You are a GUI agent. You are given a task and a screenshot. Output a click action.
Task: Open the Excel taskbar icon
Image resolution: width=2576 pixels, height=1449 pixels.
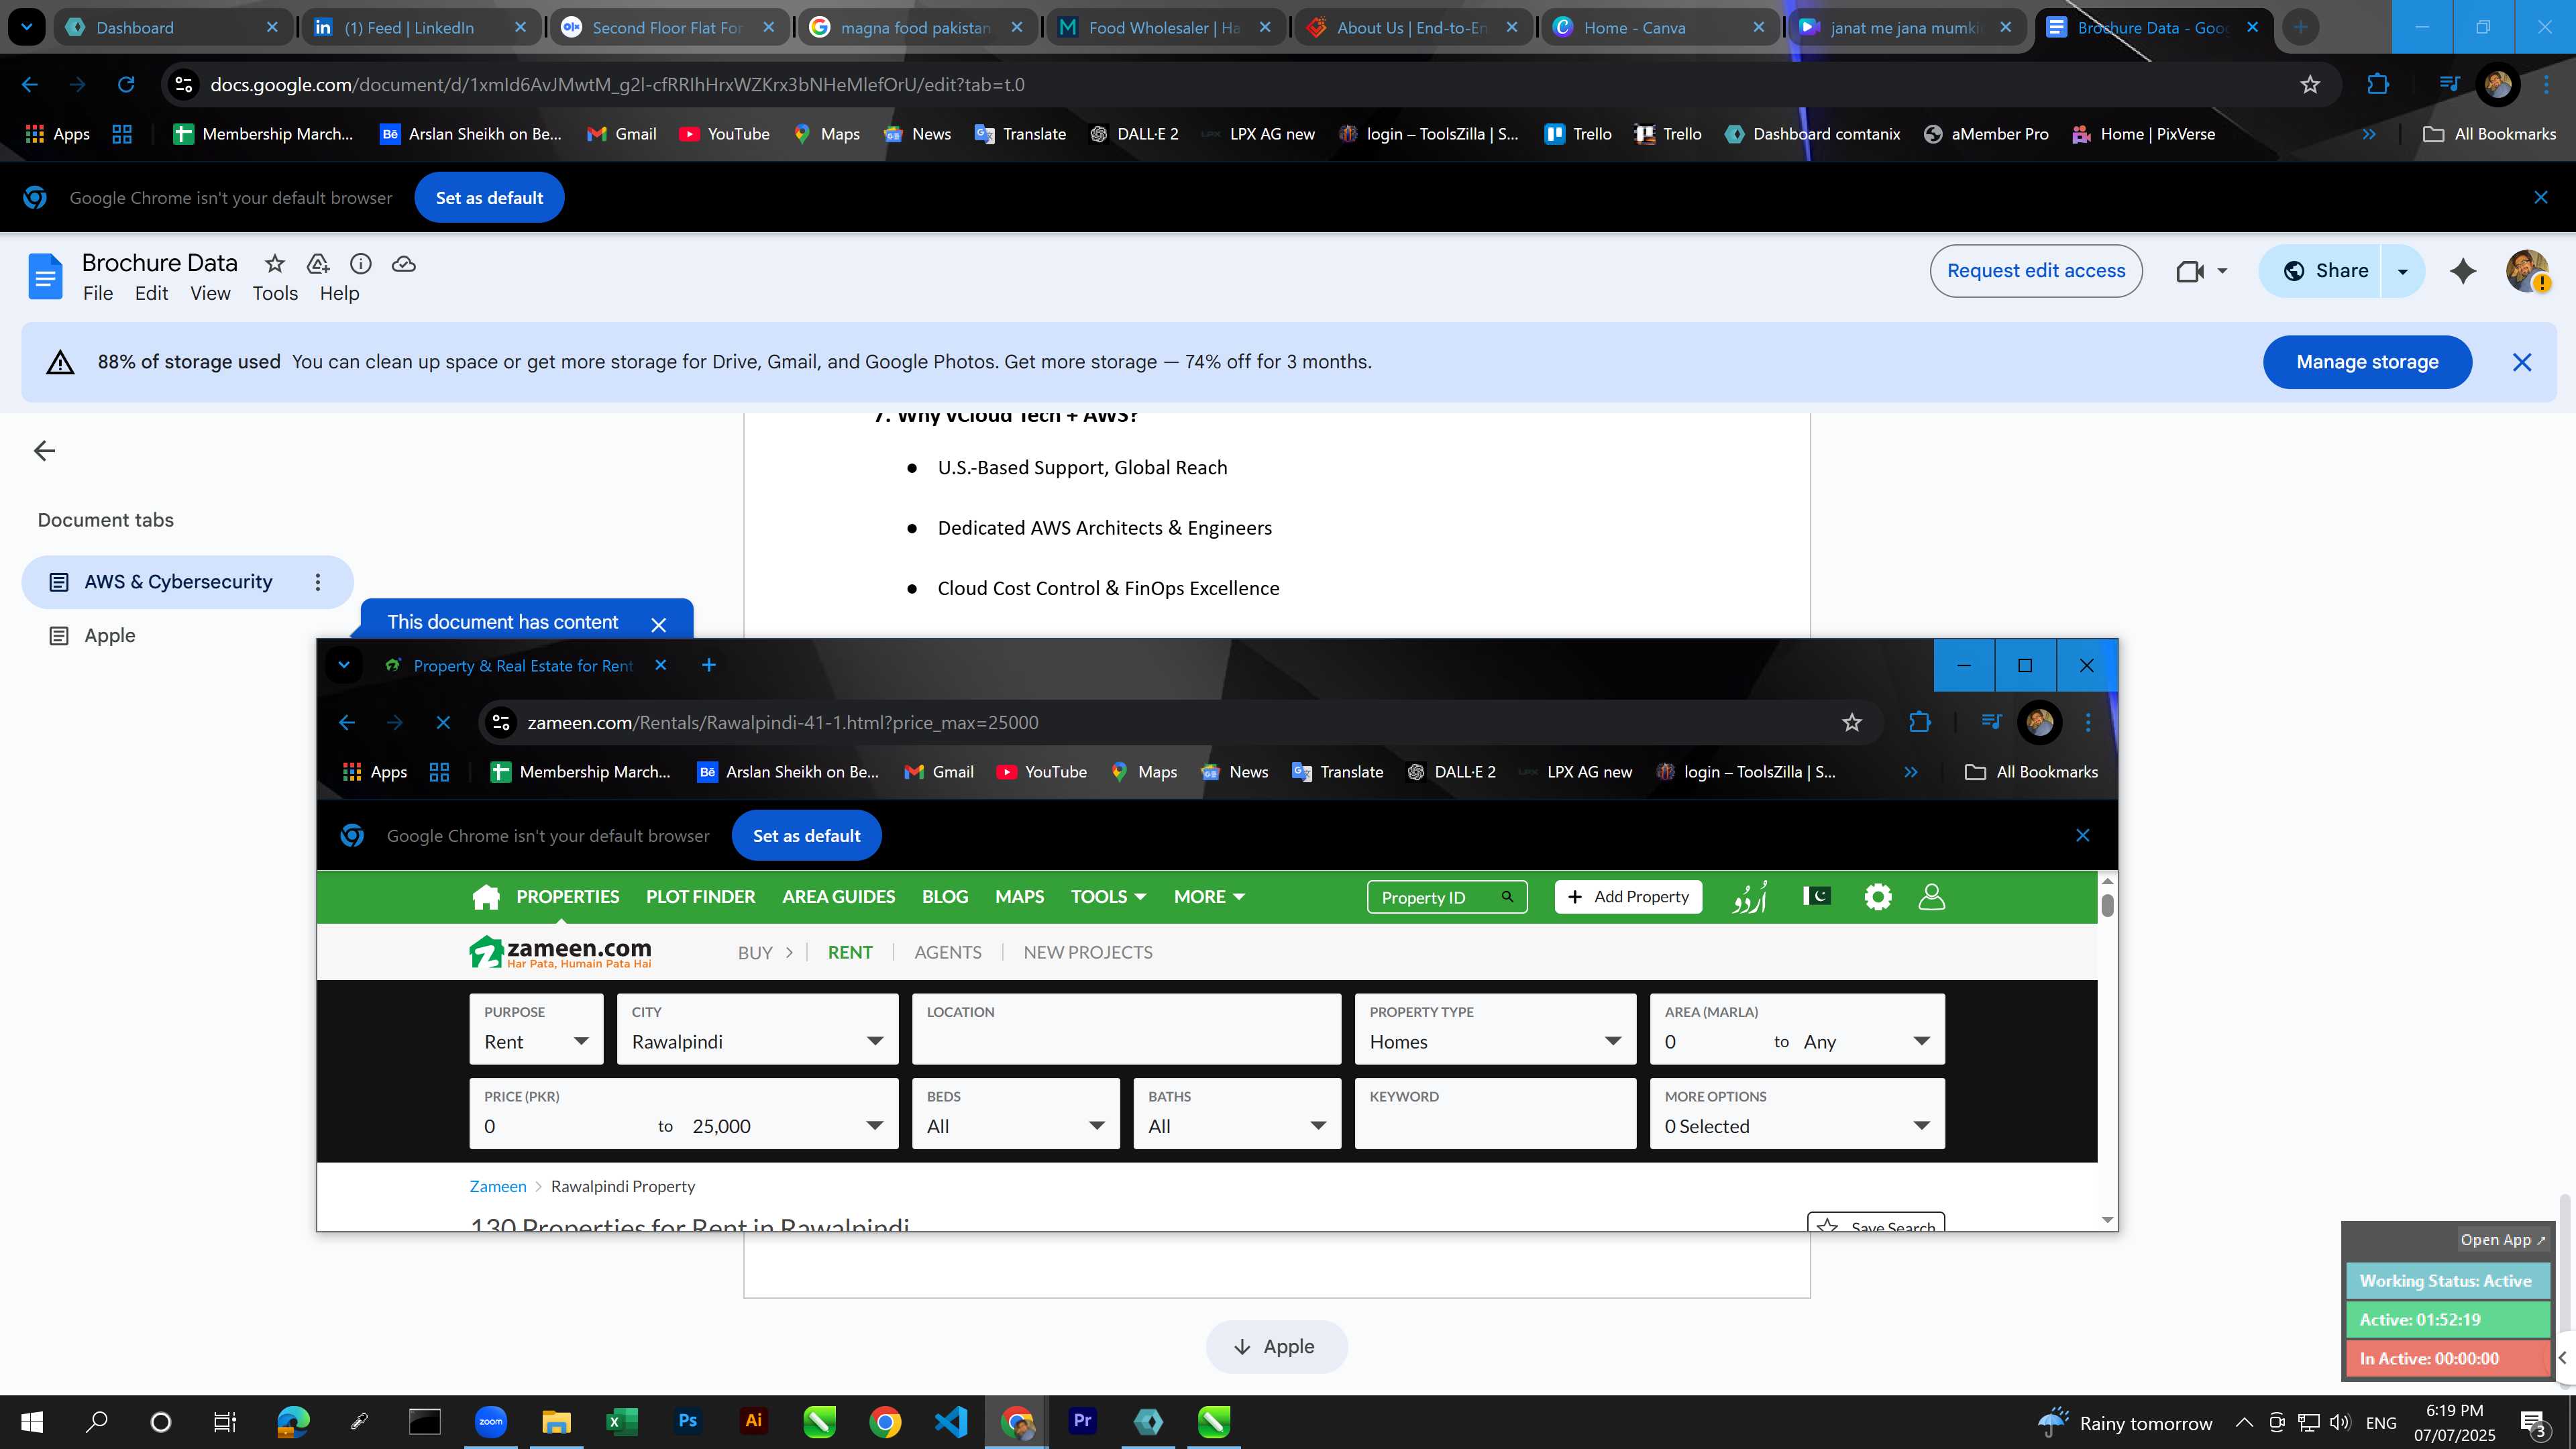pyautogui.click(x=622, y=1421)
